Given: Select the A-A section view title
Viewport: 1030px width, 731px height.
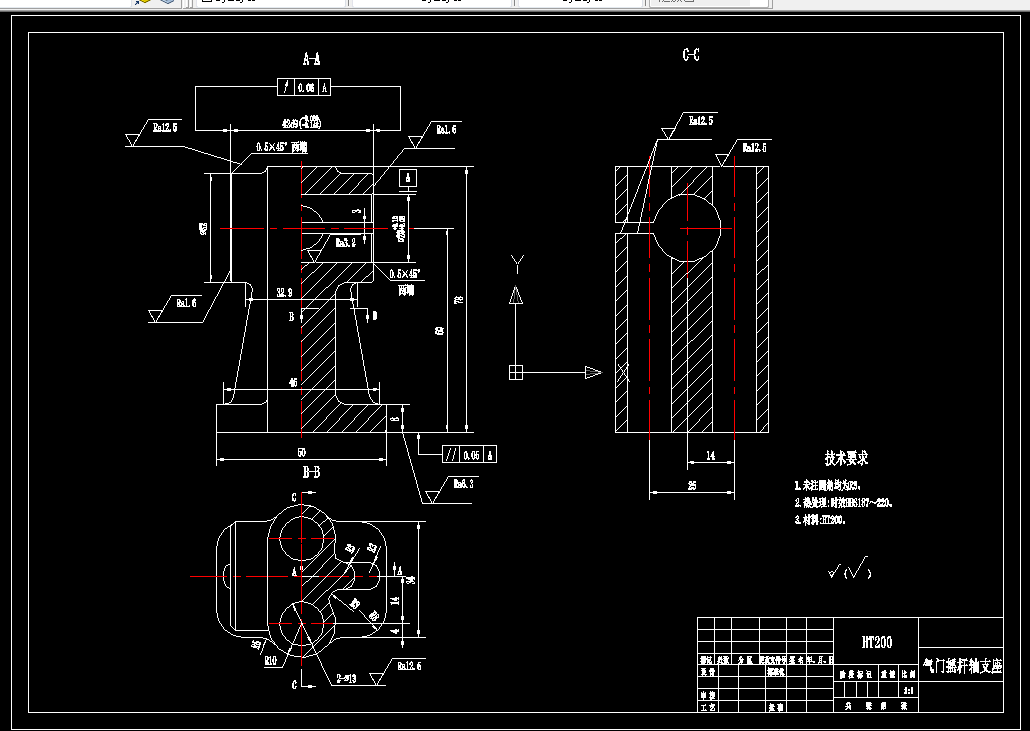Looking at the screenshot, I should (x=311, y=59).
